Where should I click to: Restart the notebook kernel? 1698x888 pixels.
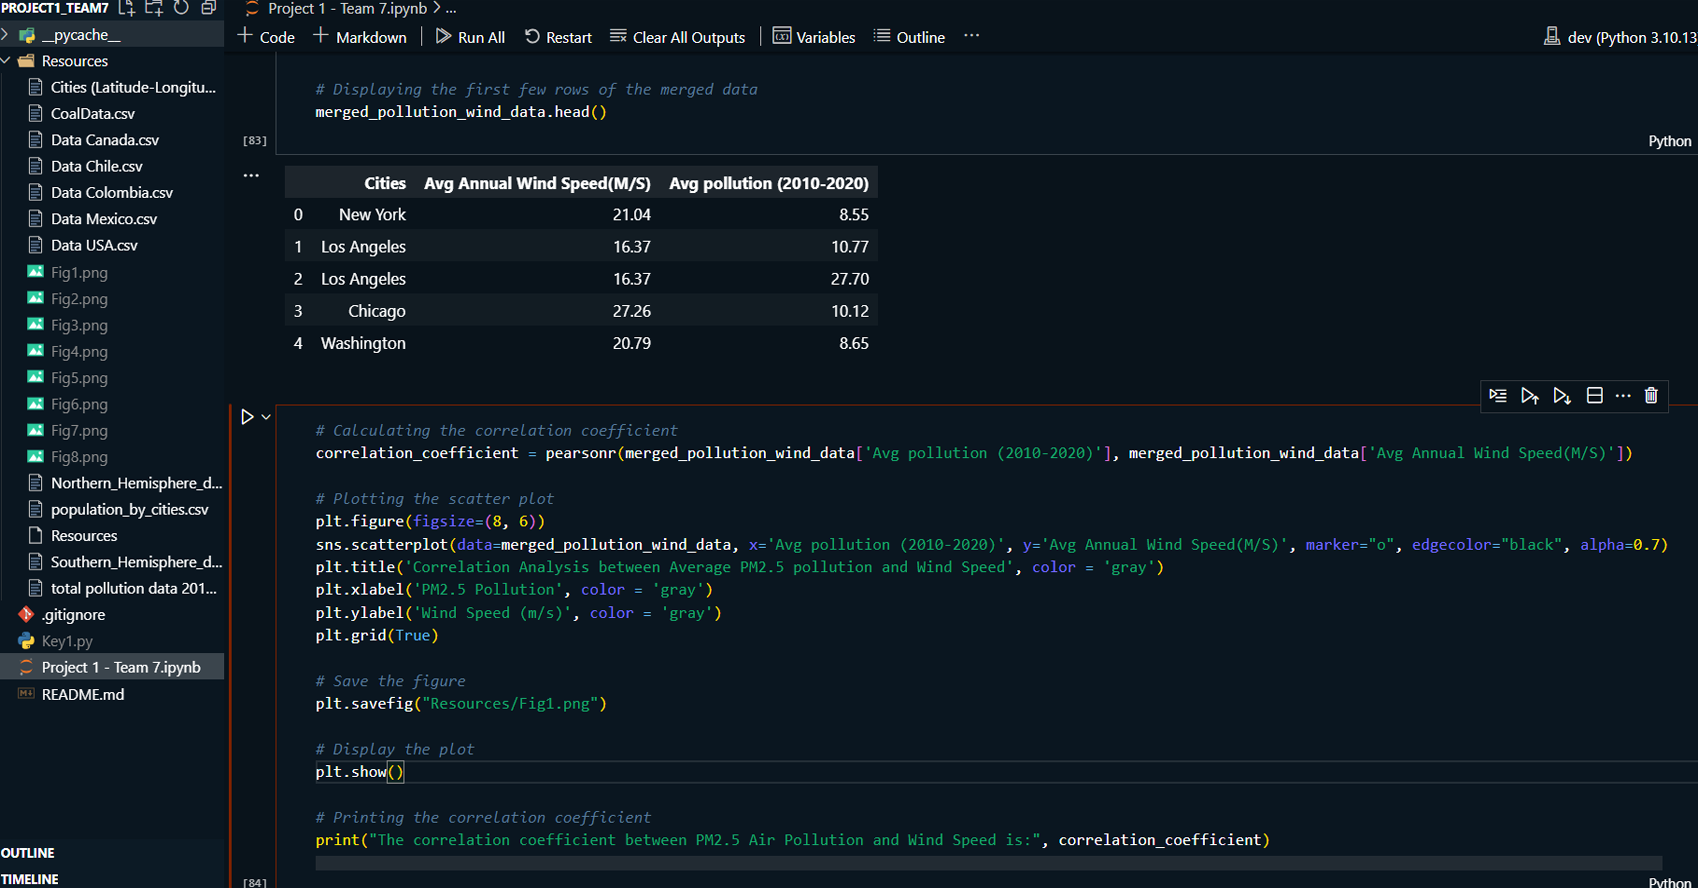(x=558, y=37)
